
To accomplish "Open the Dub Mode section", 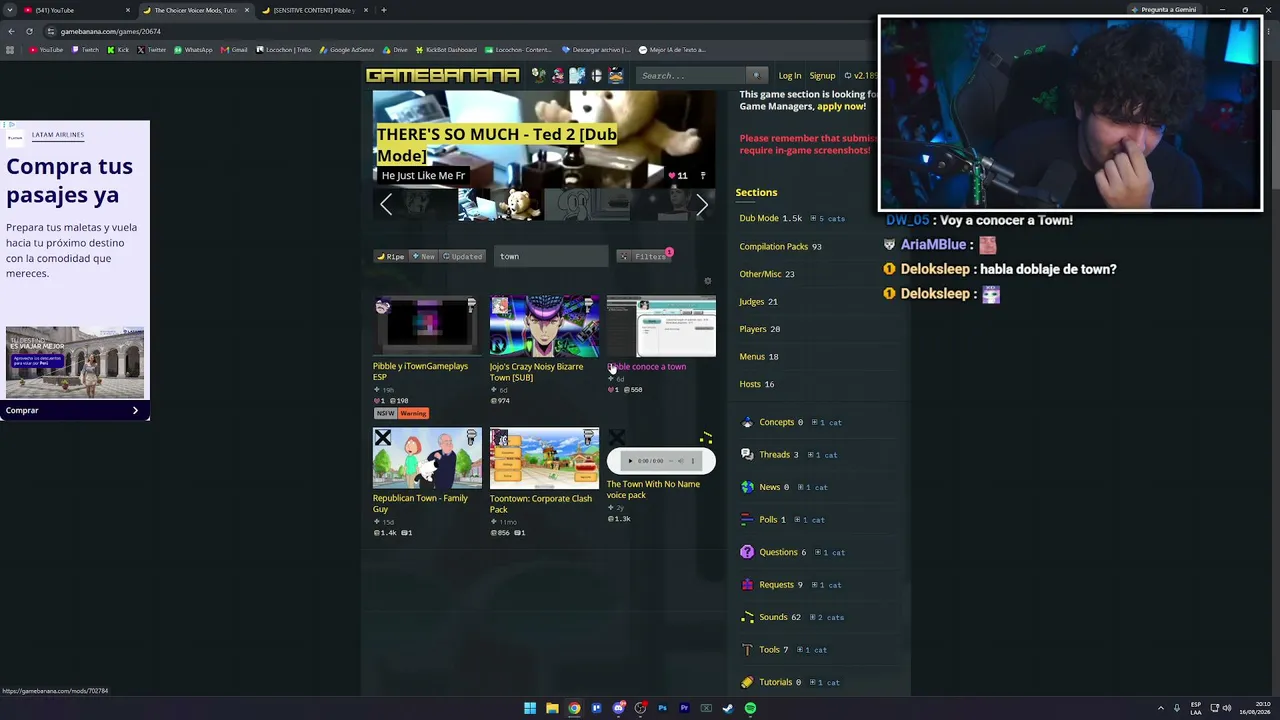I will pos(759,218).
